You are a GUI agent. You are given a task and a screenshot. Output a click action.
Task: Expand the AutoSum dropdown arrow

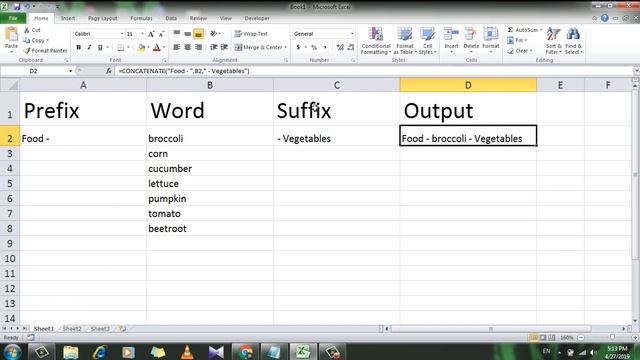(541, 30)
